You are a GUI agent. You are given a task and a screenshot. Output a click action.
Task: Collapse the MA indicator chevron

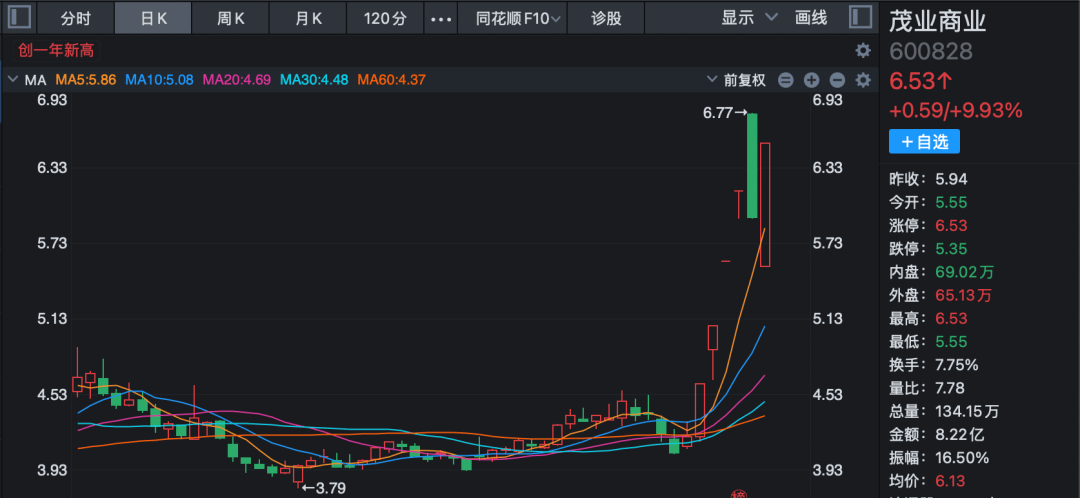click(x=12, y=80)
